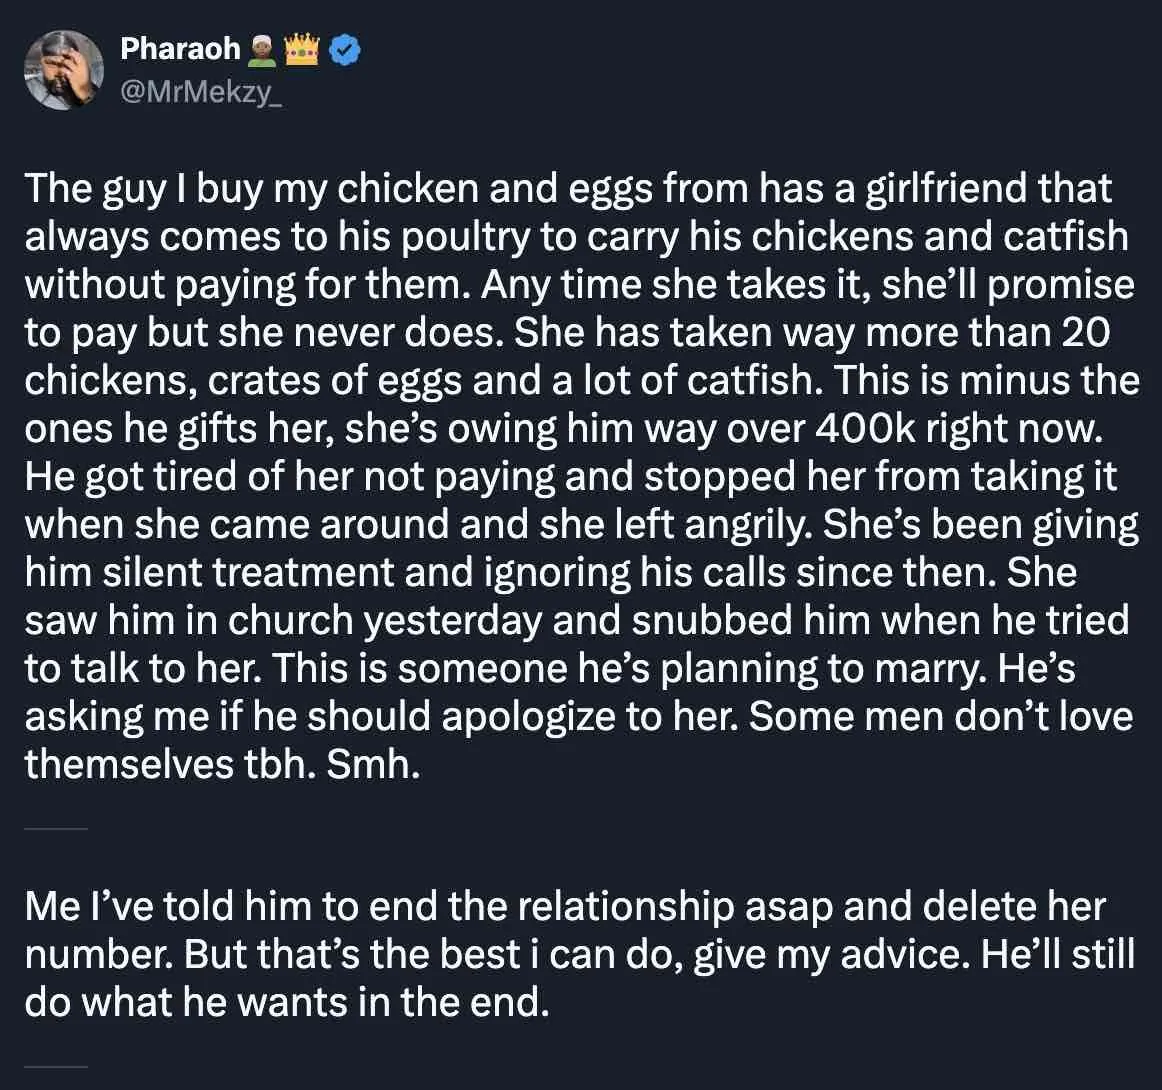
Task: Click the turbaned man emoji after Pharaoh
Action: (263, 50)
